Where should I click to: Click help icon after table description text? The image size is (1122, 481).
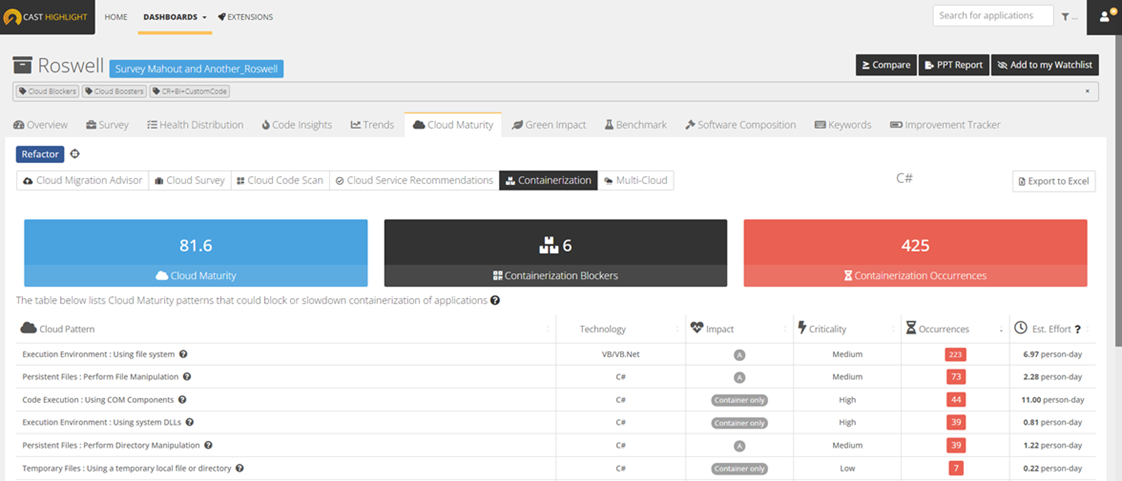[x=495, y=300]
